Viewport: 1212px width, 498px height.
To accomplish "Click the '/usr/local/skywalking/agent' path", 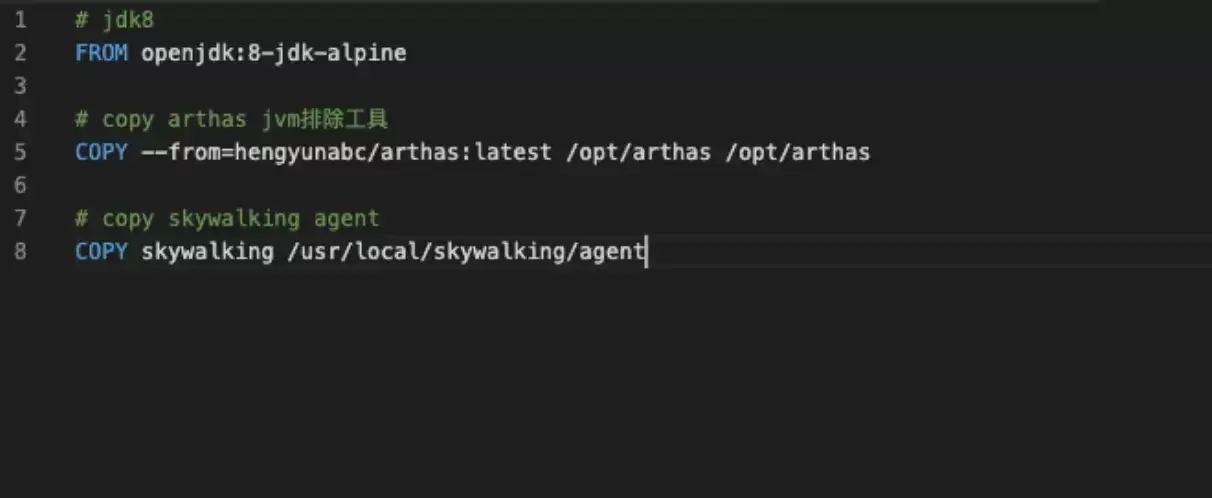I will (466, 251).
